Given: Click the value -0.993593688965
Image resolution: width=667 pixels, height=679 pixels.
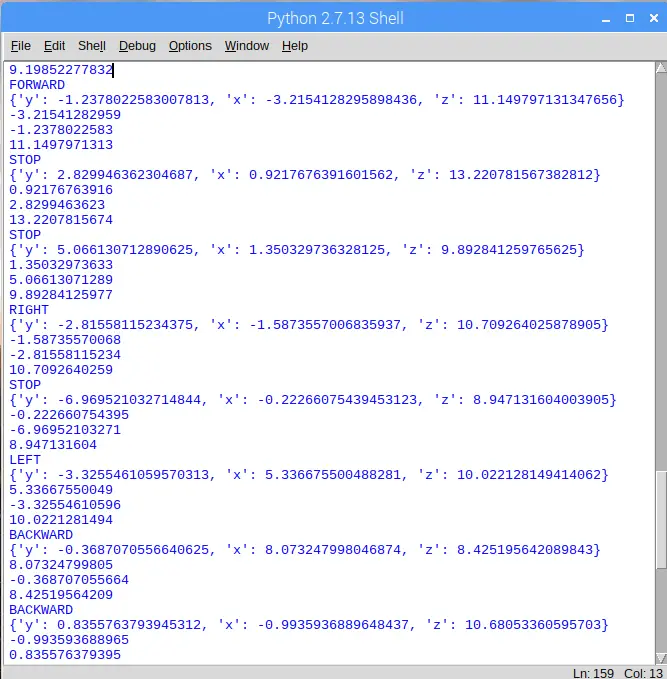Looking at the screenshot, I should coord(69,640).
